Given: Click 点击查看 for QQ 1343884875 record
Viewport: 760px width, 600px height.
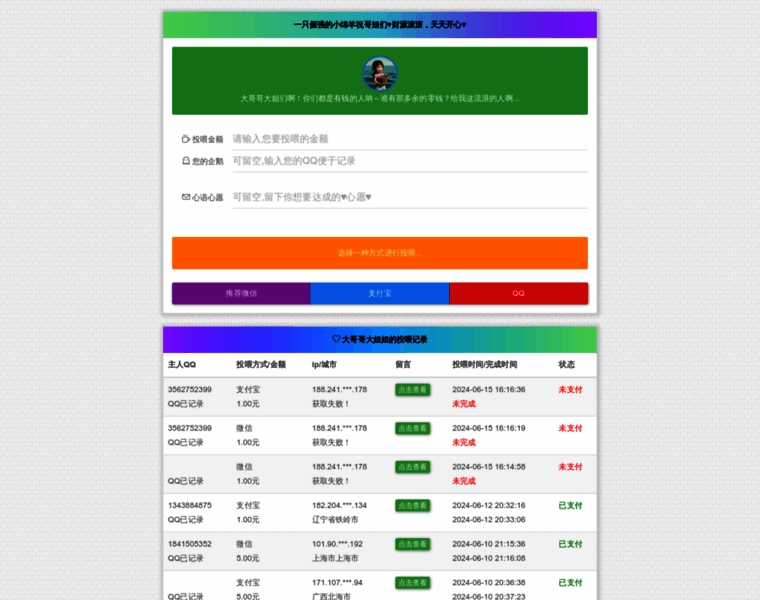Looking at the screenshot, I should (x=412, y=505).
